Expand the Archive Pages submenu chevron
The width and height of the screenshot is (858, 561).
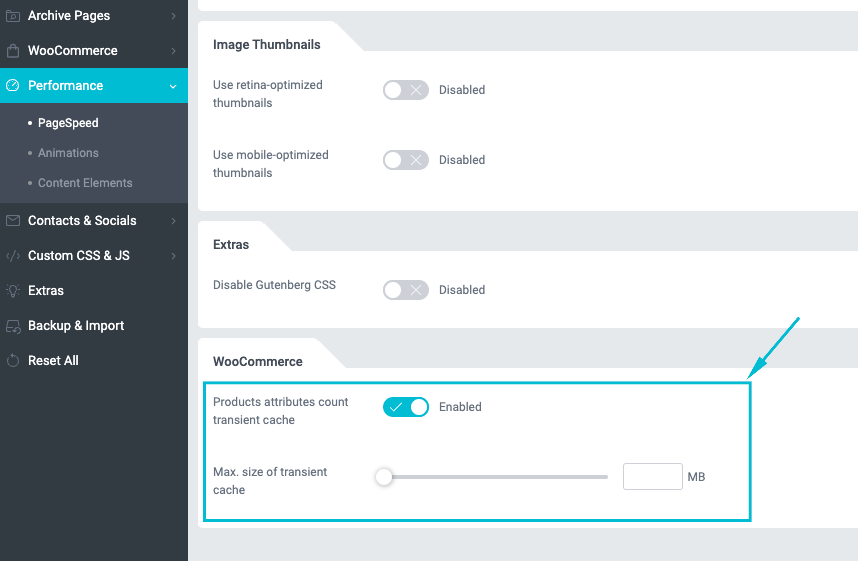pos(173,16)
